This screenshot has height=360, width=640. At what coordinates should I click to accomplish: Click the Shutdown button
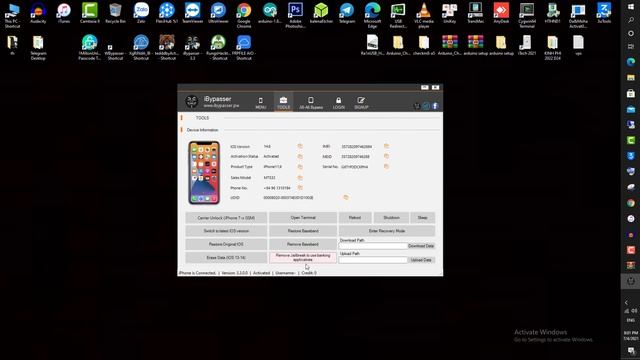pos(391,218)
